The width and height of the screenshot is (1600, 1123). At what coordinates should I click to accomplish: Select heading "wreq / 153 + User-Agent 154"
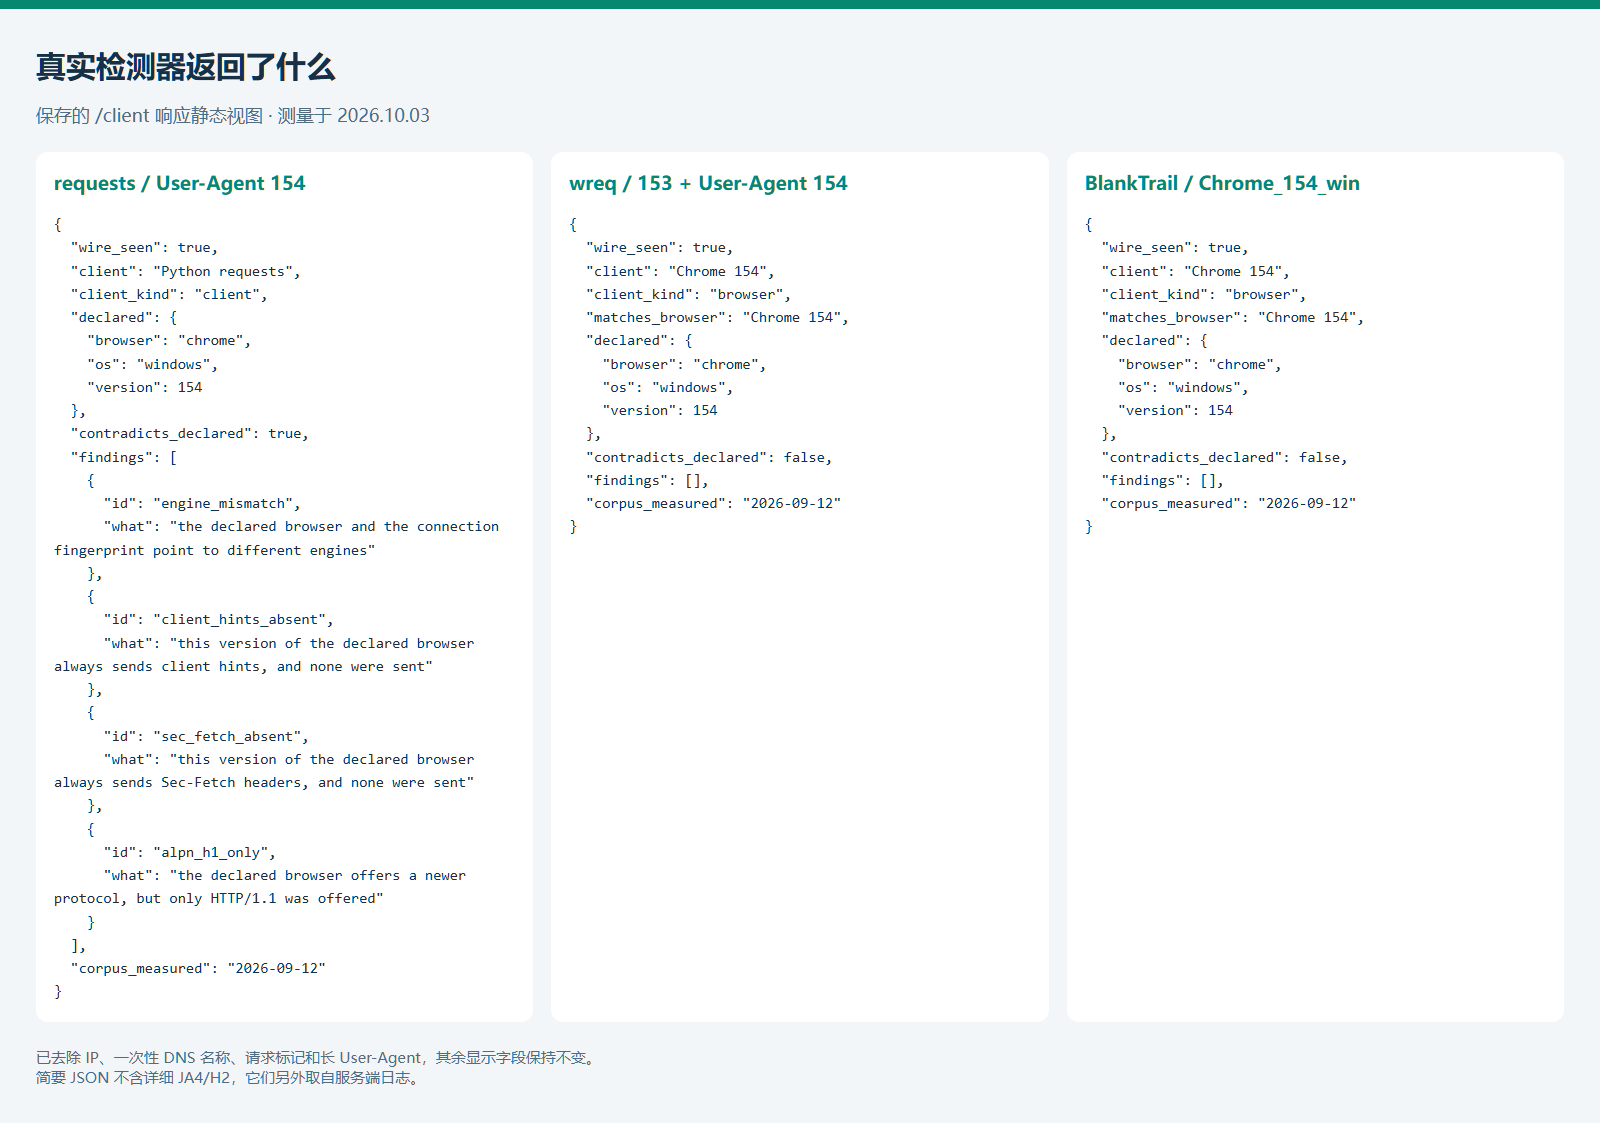[x=708, y=183]
